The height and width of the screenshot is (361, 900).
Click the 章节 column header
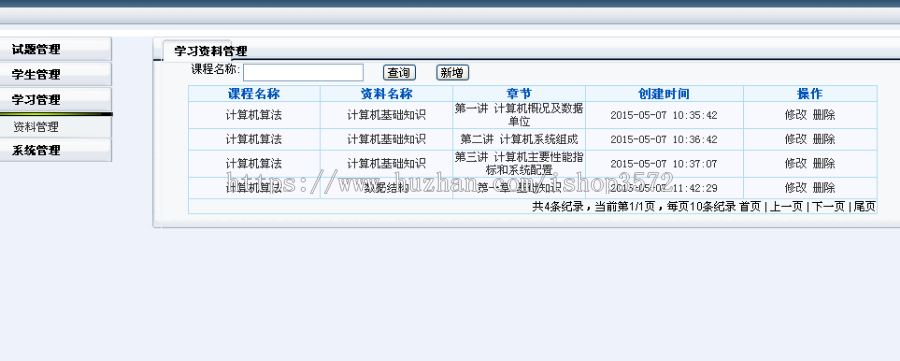519,94
